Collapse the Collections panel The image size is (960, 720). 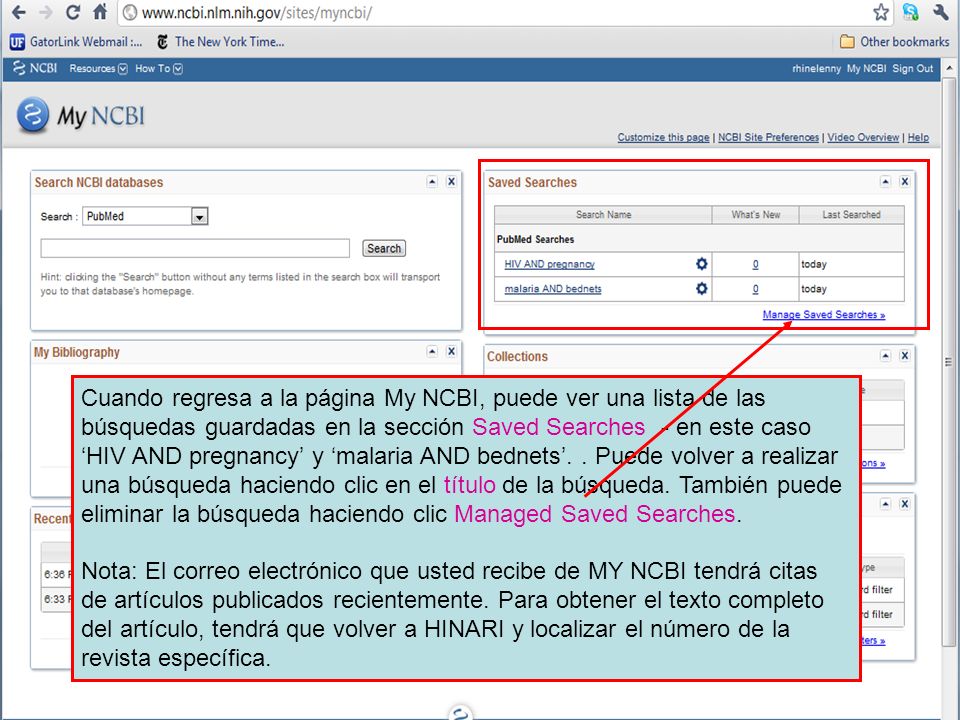click(885, 356)
